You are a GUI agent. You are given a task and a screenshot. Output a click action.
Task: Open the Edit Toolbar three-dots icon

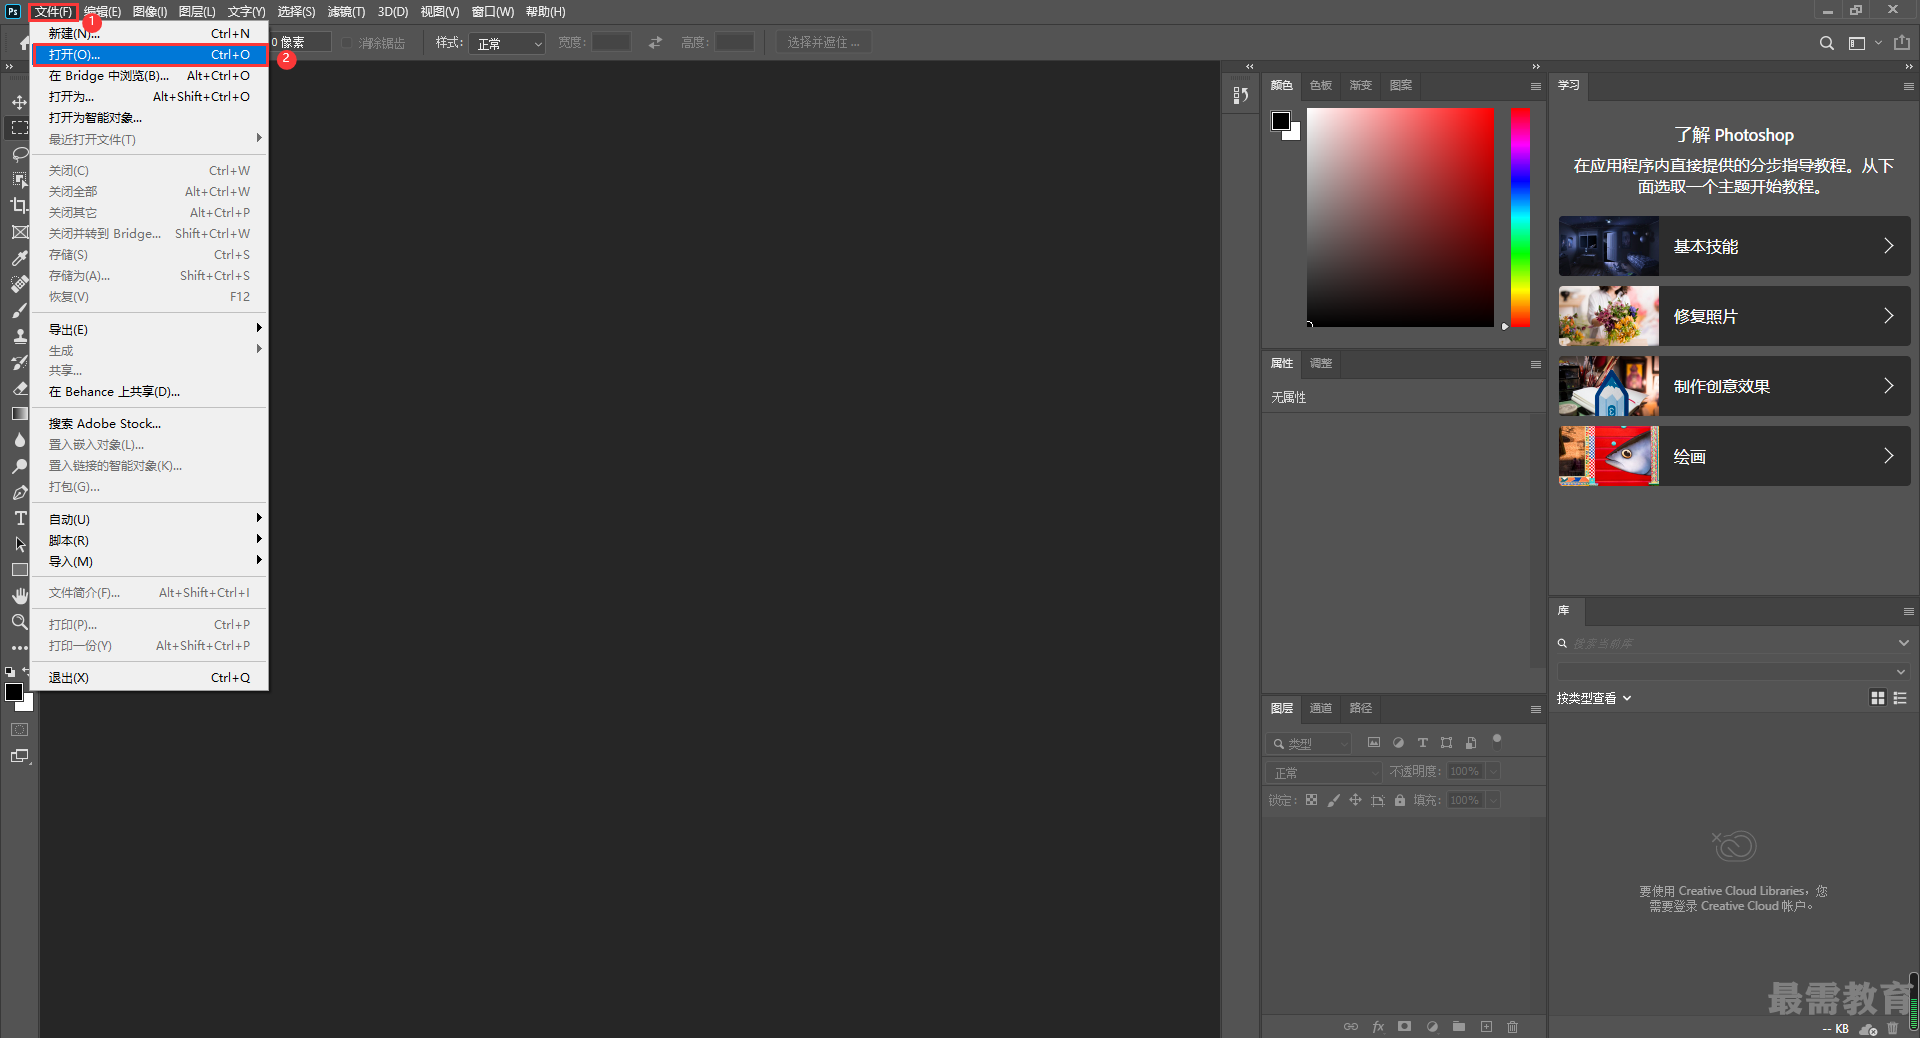click(19, 648)
